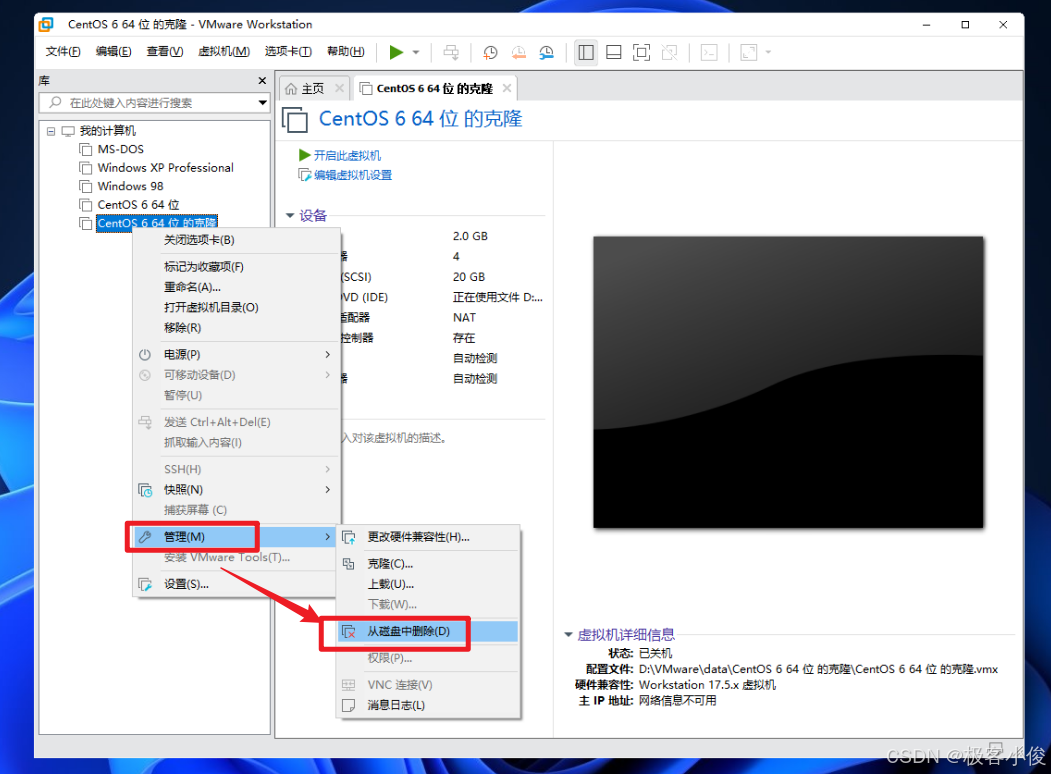Open the 帮助(H) menu
The height and width of the screenshot is (774, 1051).
coord(345,52)
